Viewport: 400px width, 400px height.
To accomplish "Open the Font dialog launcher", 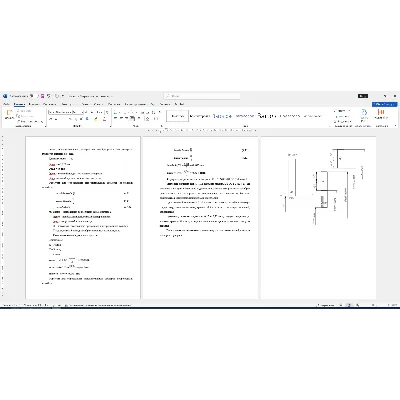I will (x=110, y=126).
